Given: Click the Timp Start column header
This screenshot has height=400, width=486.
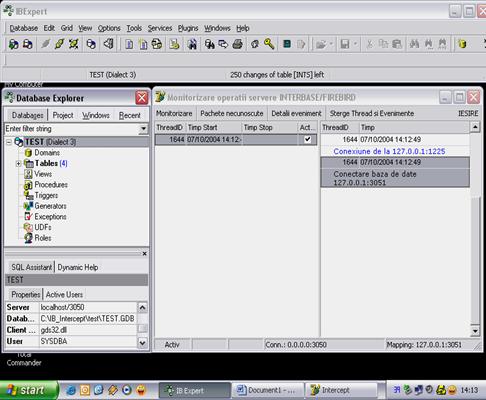Looking at the screenshot, I should [x=213, y=127].
